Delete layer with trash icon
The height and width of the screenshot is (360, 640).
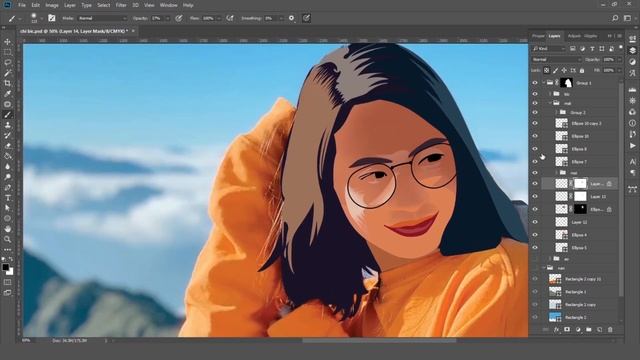tap(610, 329)
